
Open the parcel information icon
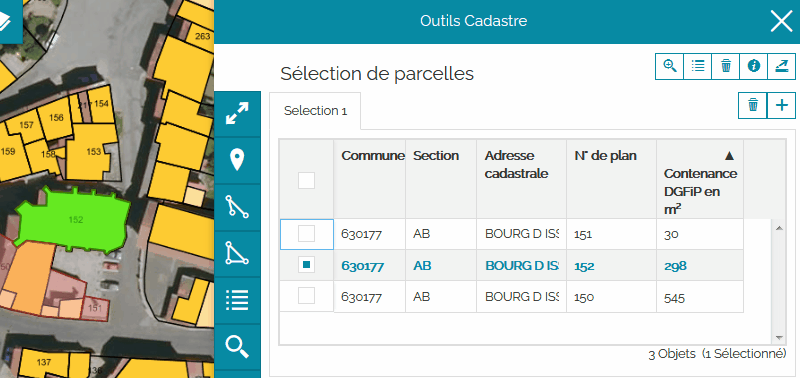(754, 66)
